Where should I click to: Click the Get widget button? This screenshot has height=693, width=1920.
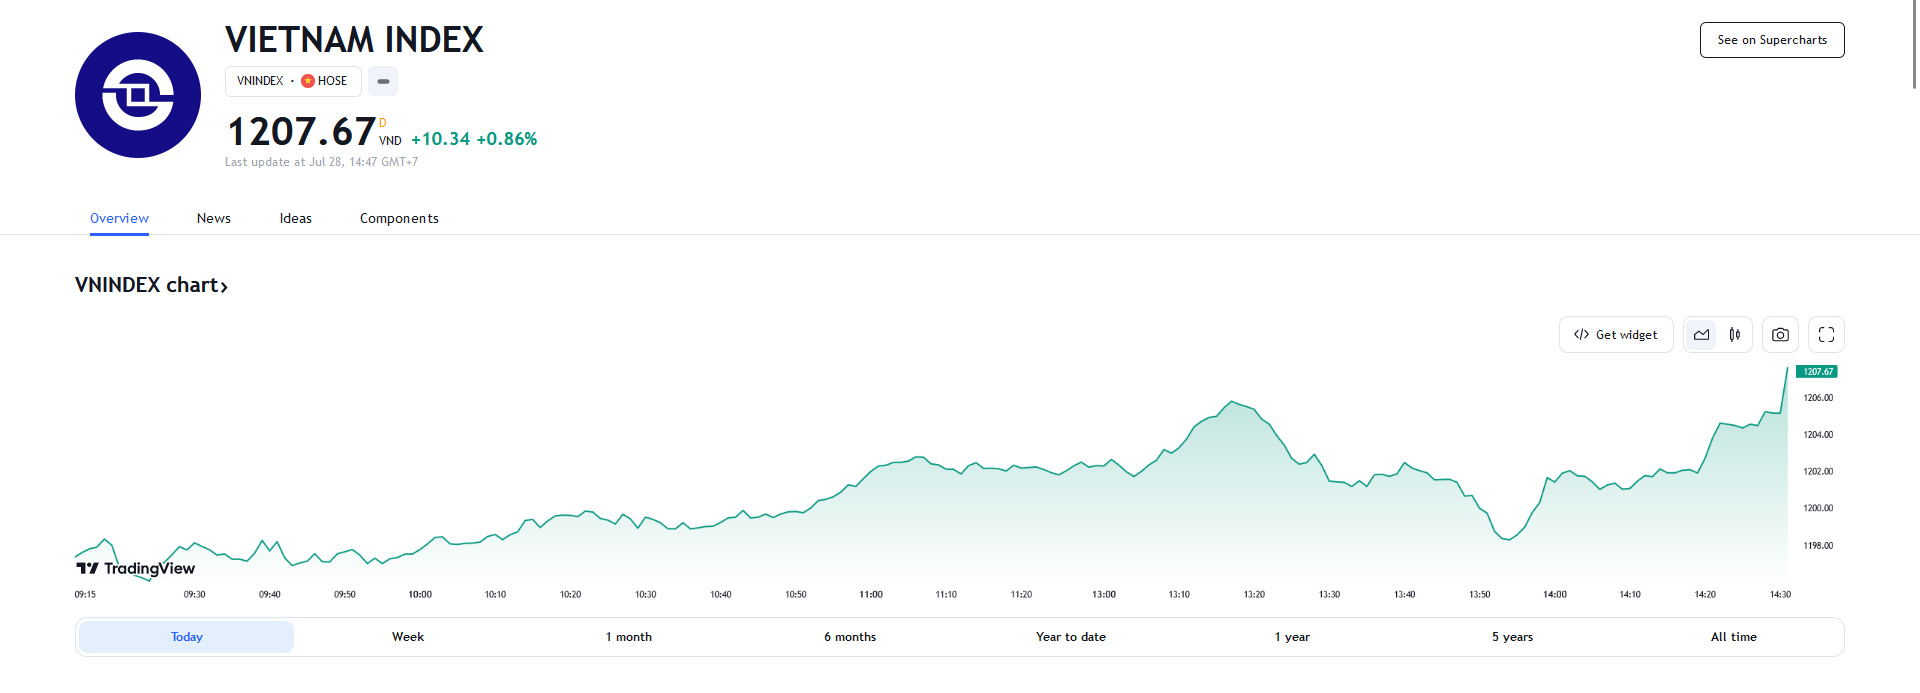tap(1616, 335)
